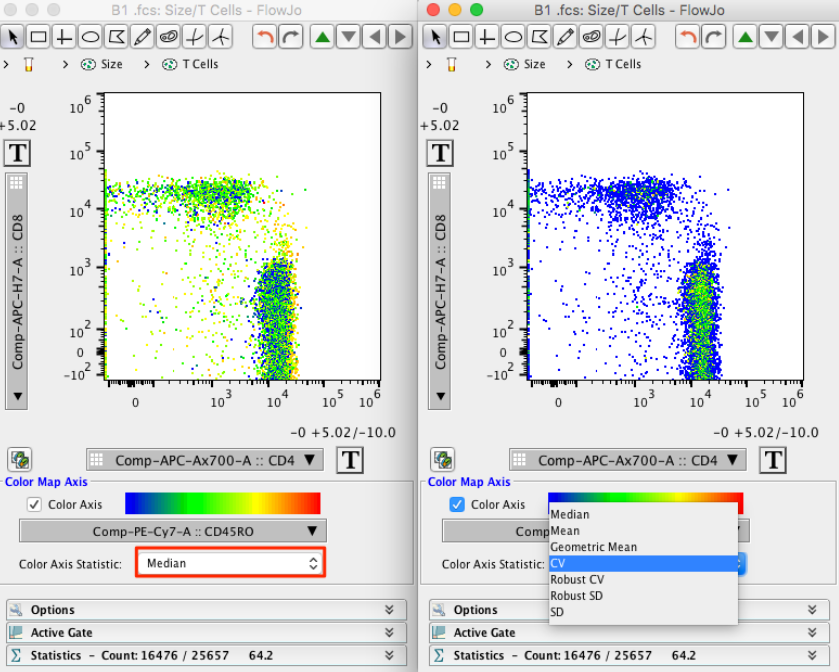Click the down arrow button in left window toolbar
This screenshot has height=672, width=839.
pos(348,37)
